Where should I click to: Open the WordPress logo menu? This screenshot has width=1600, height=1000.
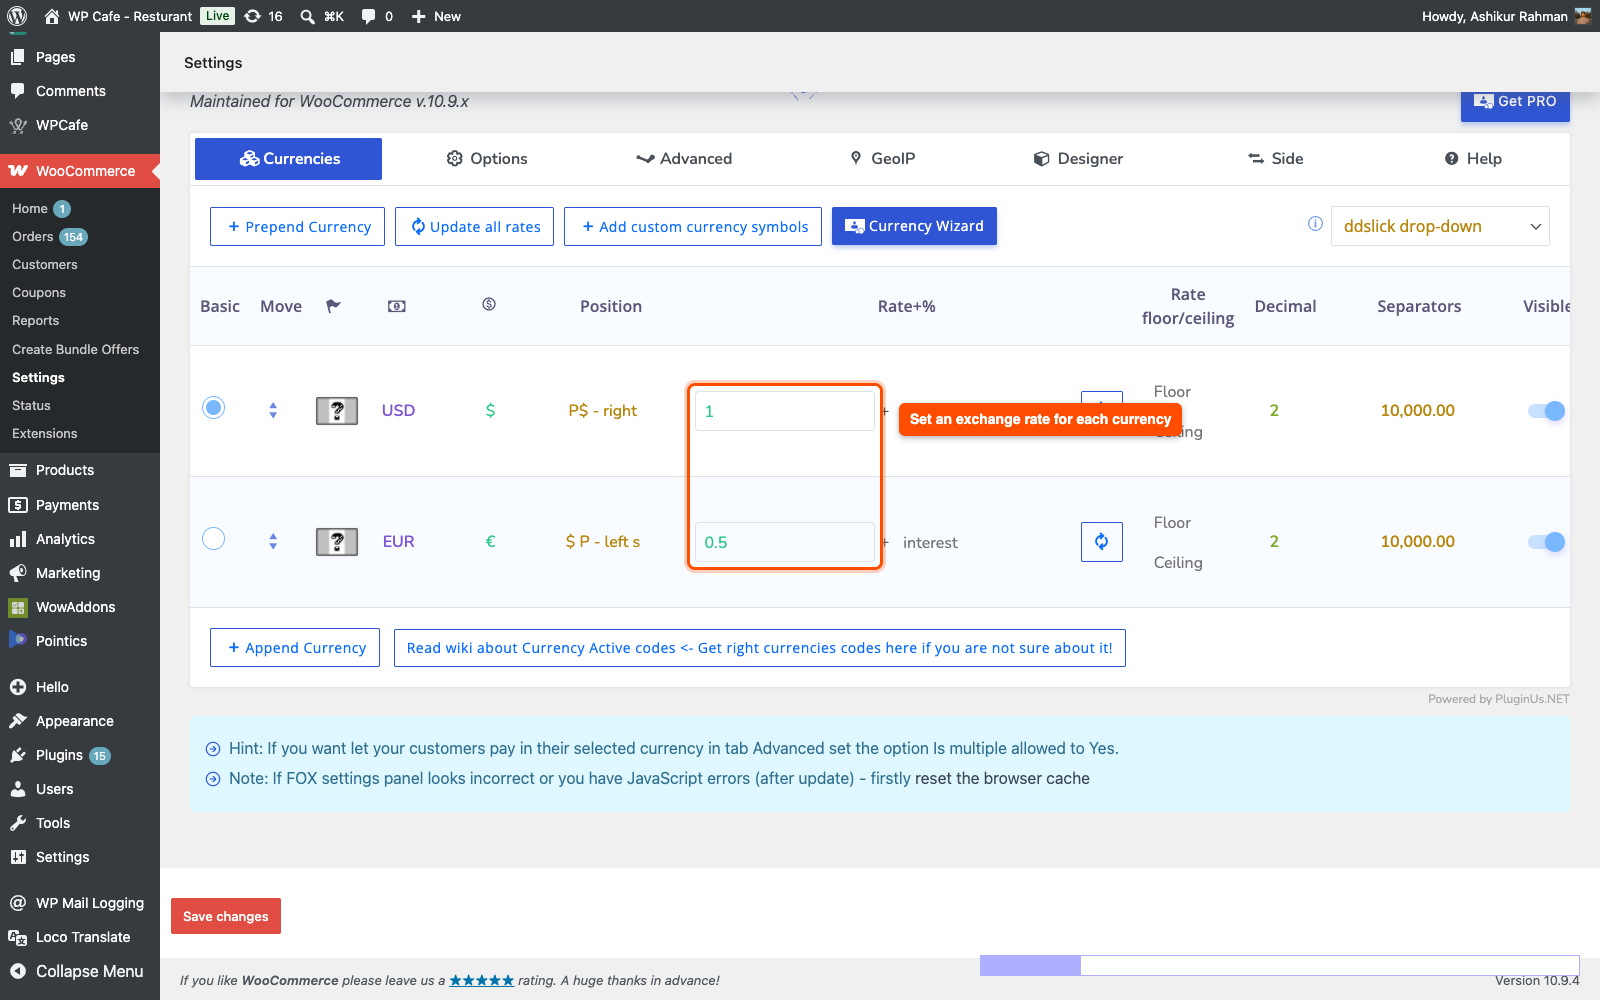coord(17,16)
